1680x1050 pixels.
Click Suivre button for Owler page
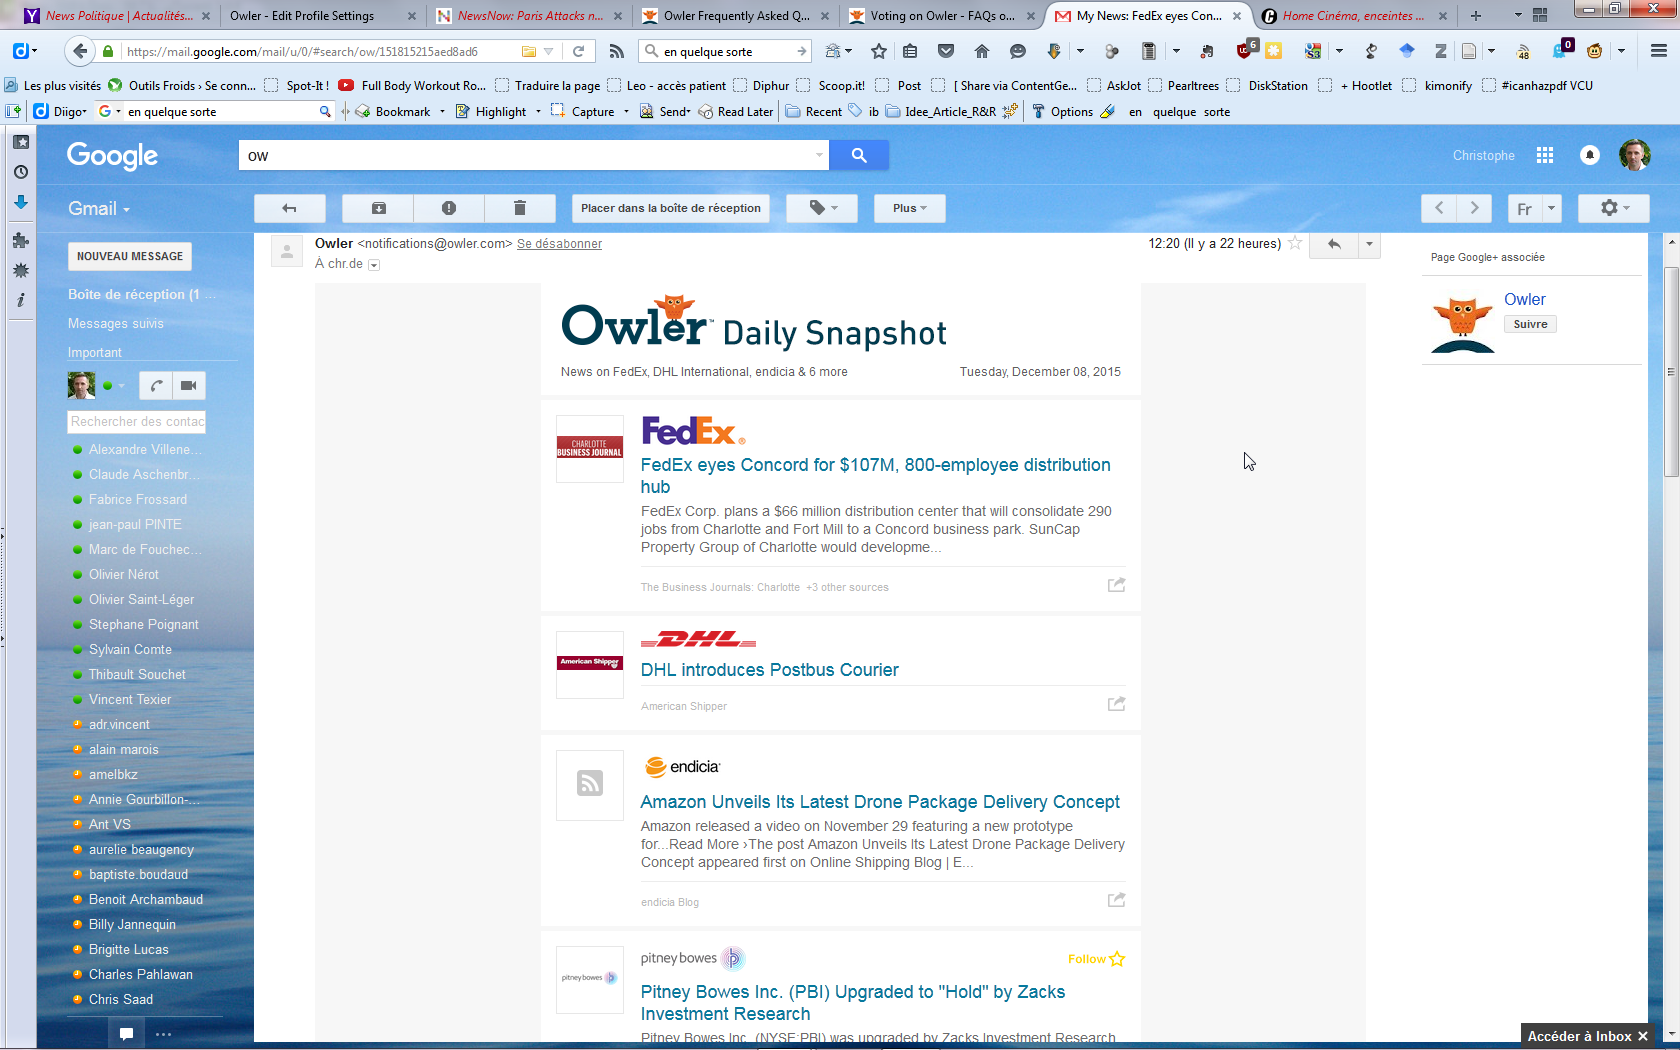click(x=1530, y=324)
